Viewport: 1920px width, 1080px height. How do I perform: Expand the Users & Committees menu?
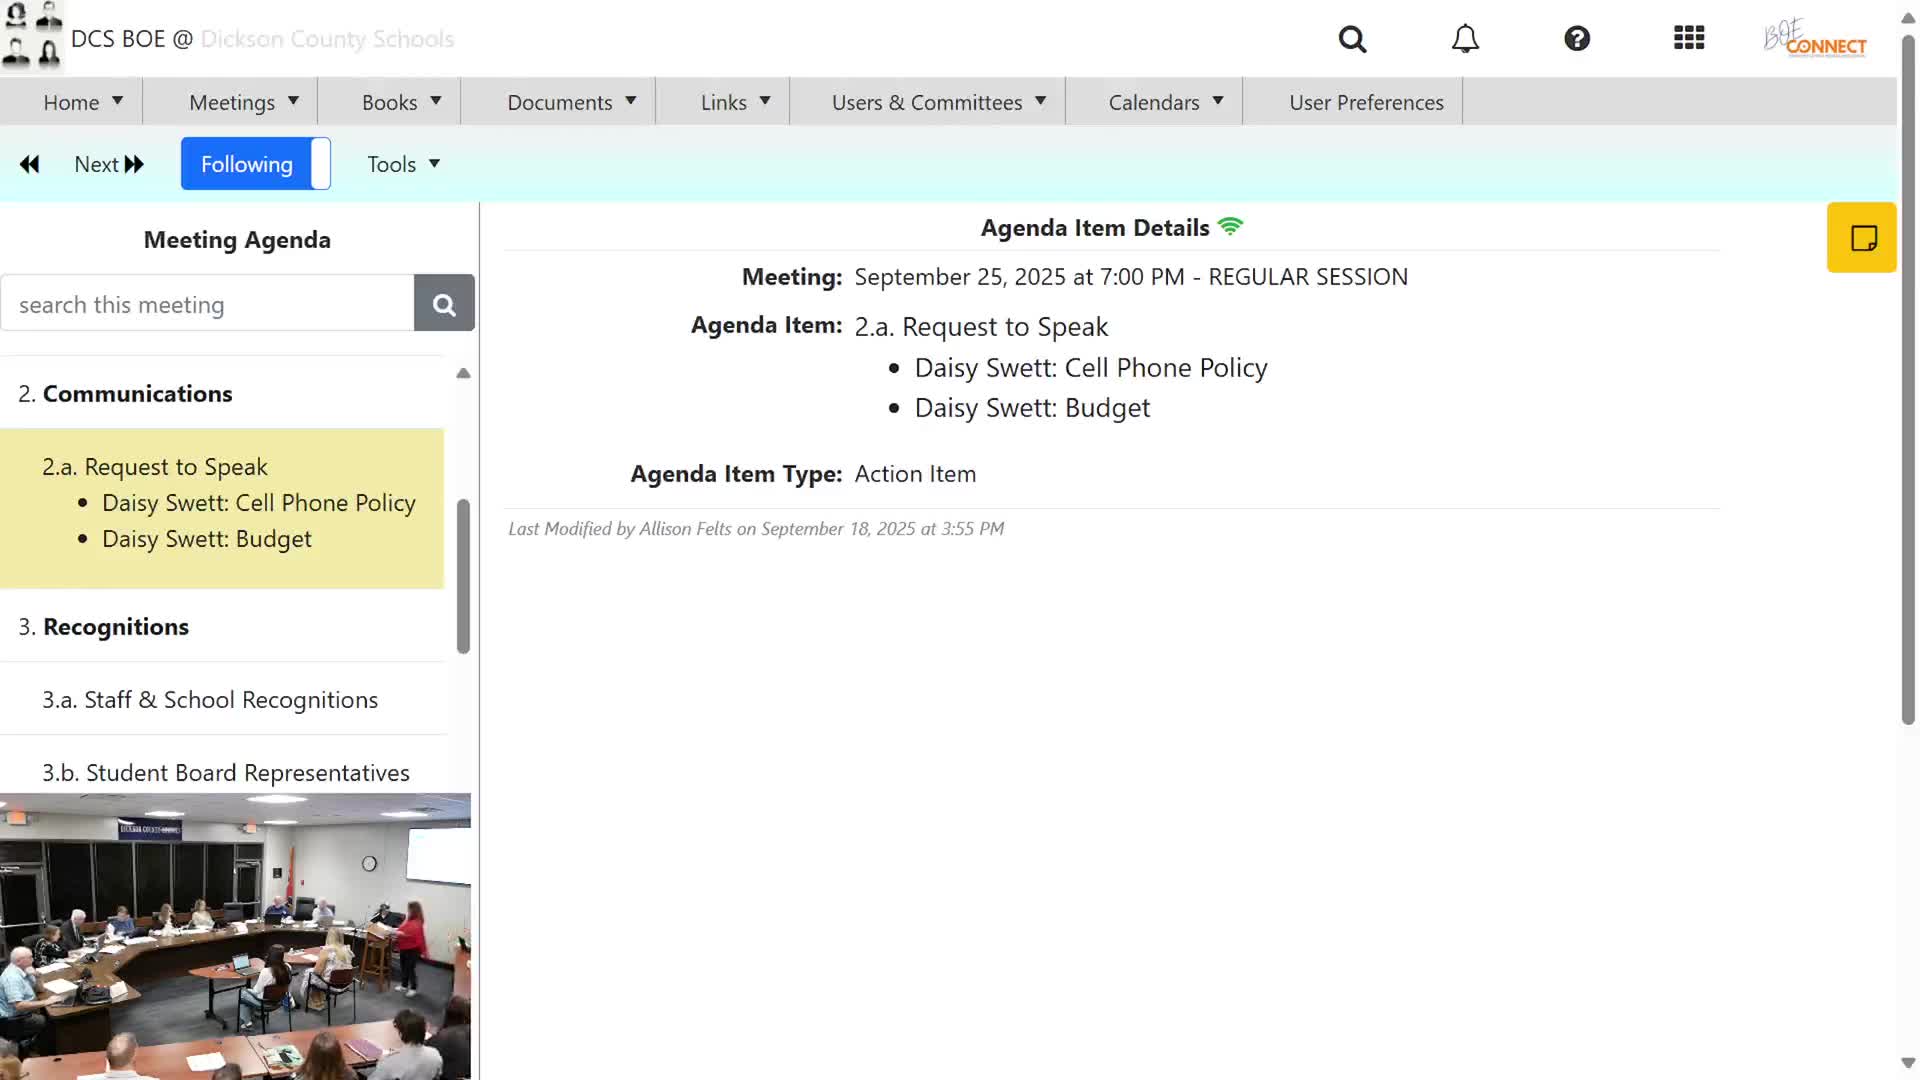938,102
